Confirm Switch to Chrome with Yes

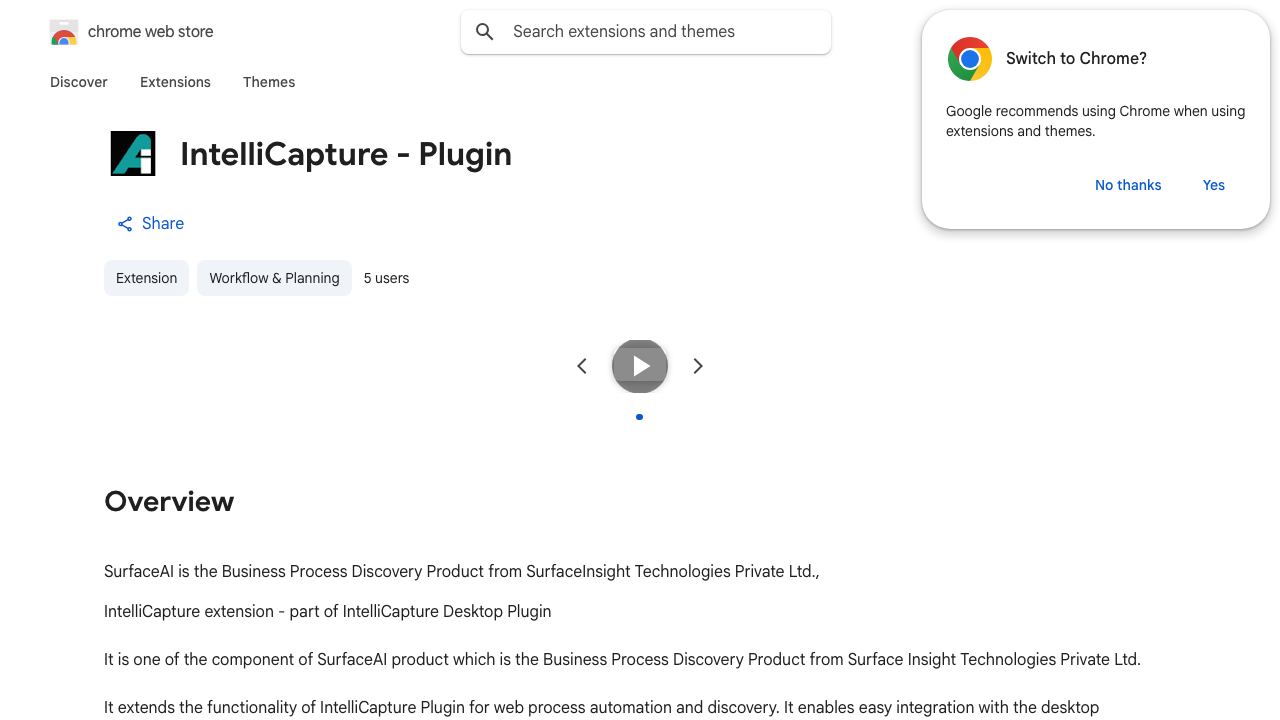[x=1214, y=185]
